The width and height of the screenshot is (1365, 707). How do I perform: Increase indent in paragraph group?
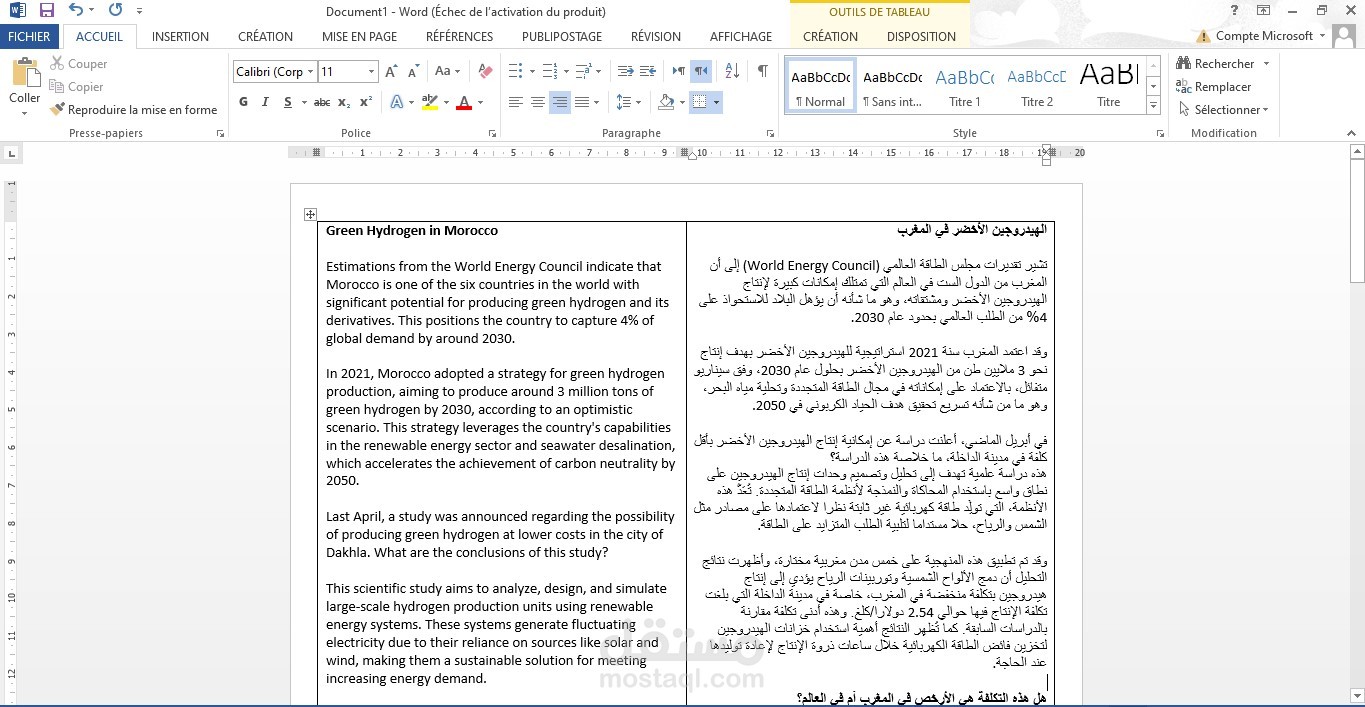tap(650, 72)
